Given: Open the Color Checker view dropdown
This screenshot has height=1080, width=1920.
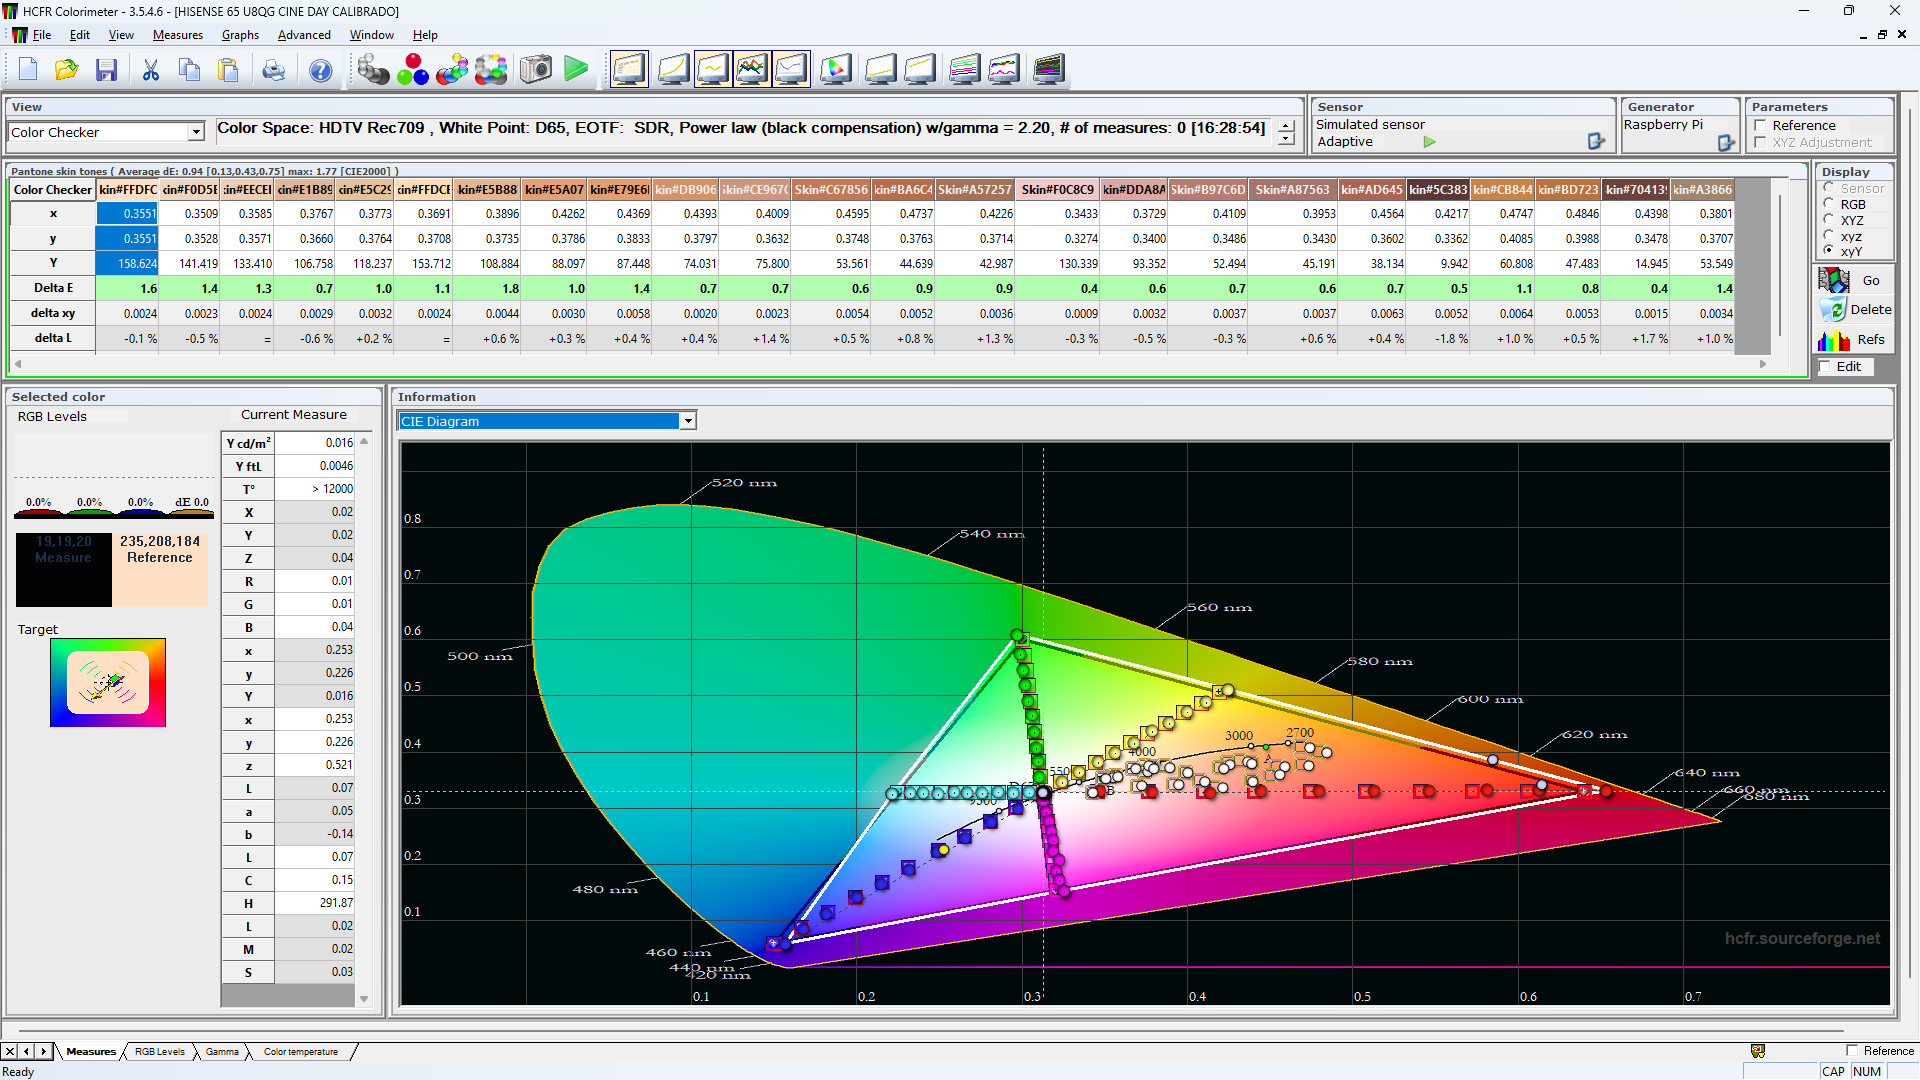Looking at the screenshot, I should 196,132.
